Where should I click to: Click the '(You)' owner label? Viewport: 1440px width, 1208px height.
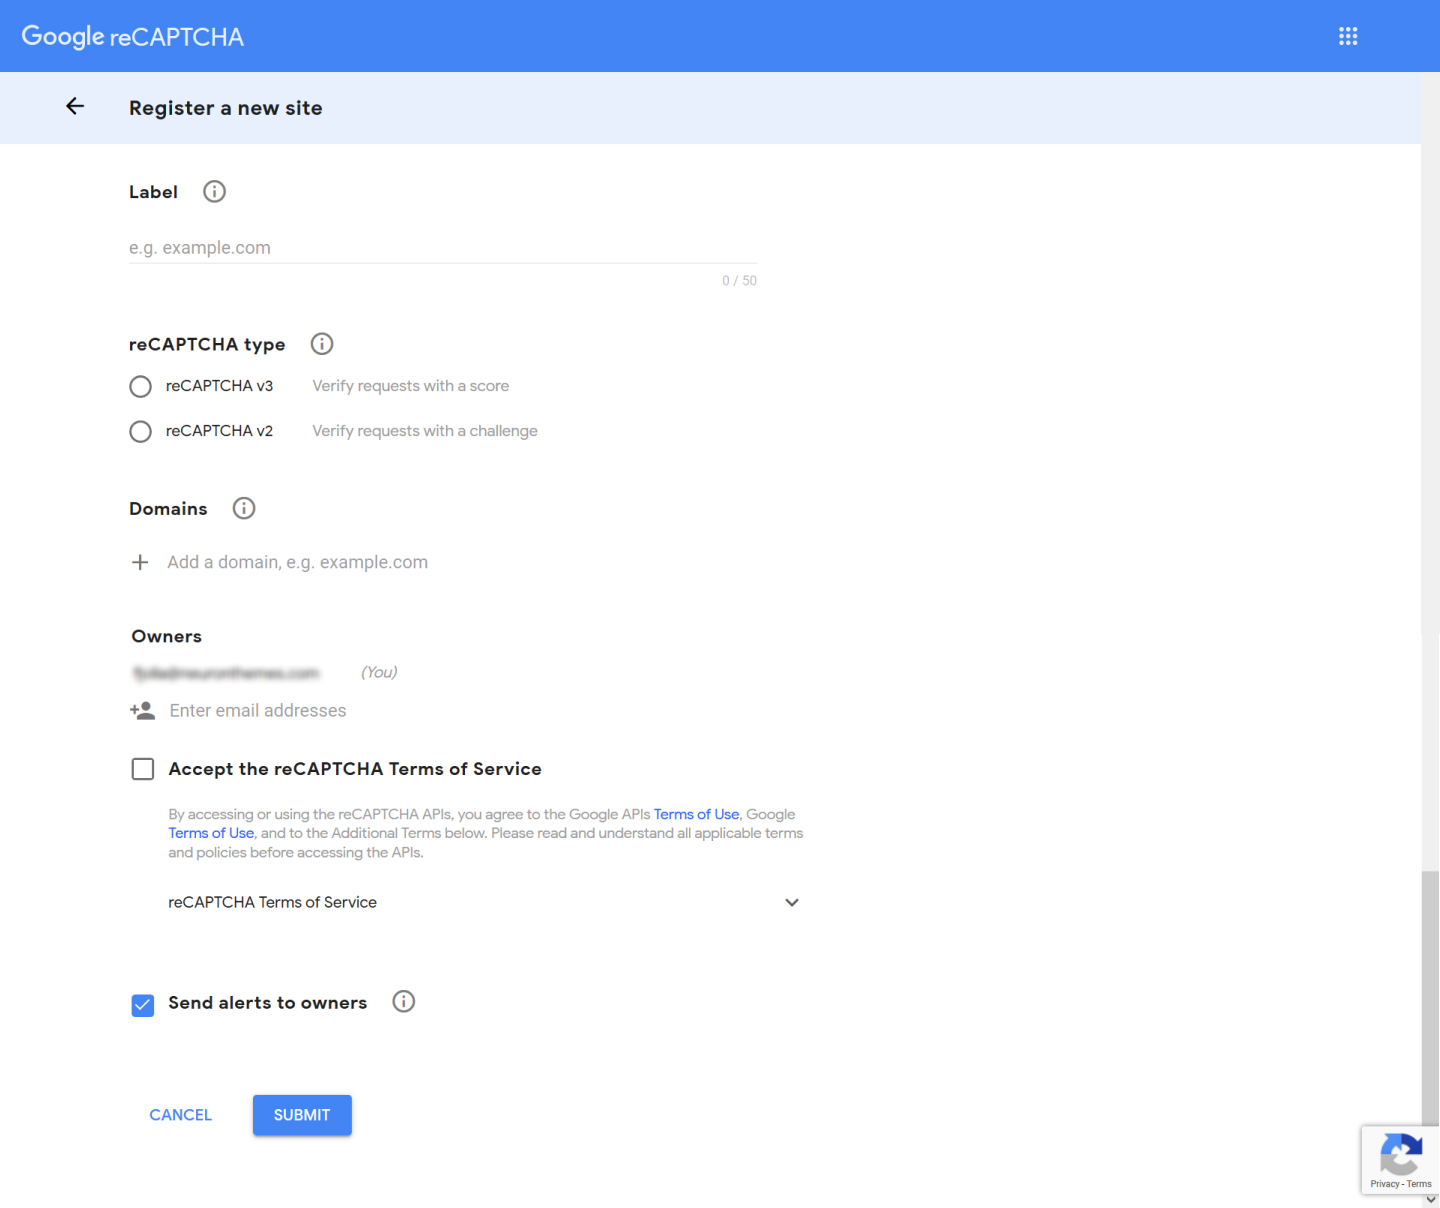(x=379, y=672)
